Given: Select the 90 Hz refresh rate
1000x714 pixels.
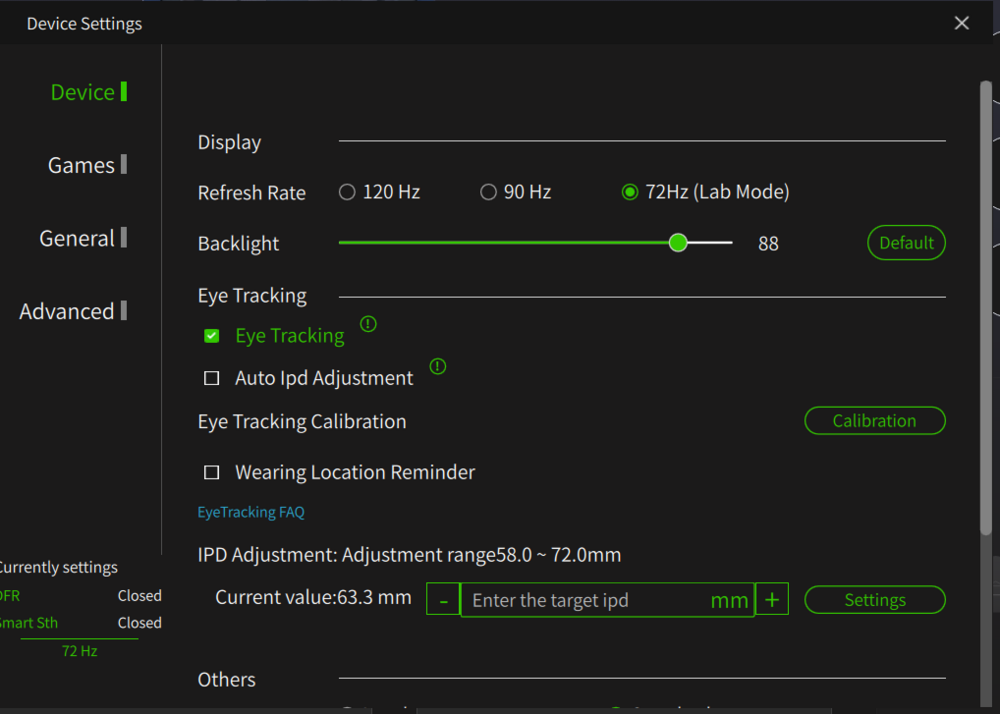Looking at the screenshot, I should pos(488,192).
